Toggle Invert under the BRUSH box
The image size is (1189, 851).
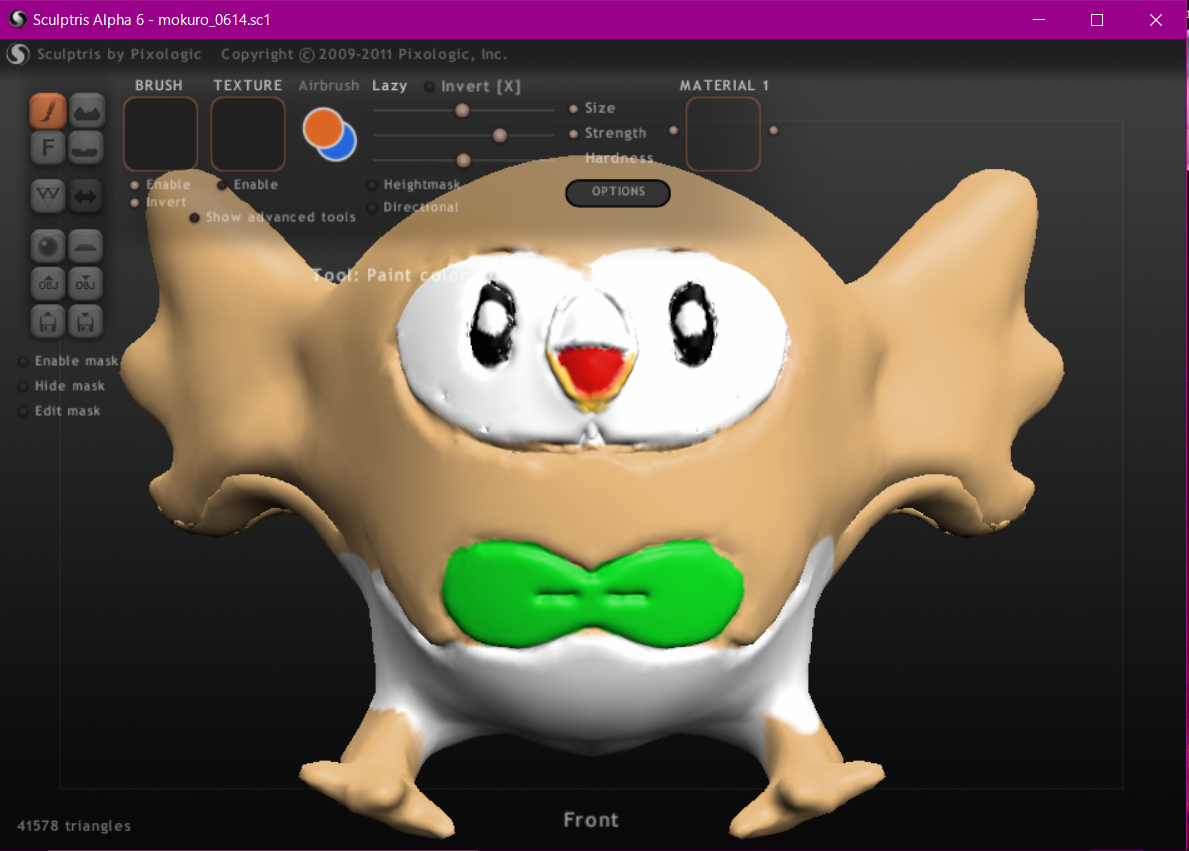pyautogui.click(x=135, y=203)
